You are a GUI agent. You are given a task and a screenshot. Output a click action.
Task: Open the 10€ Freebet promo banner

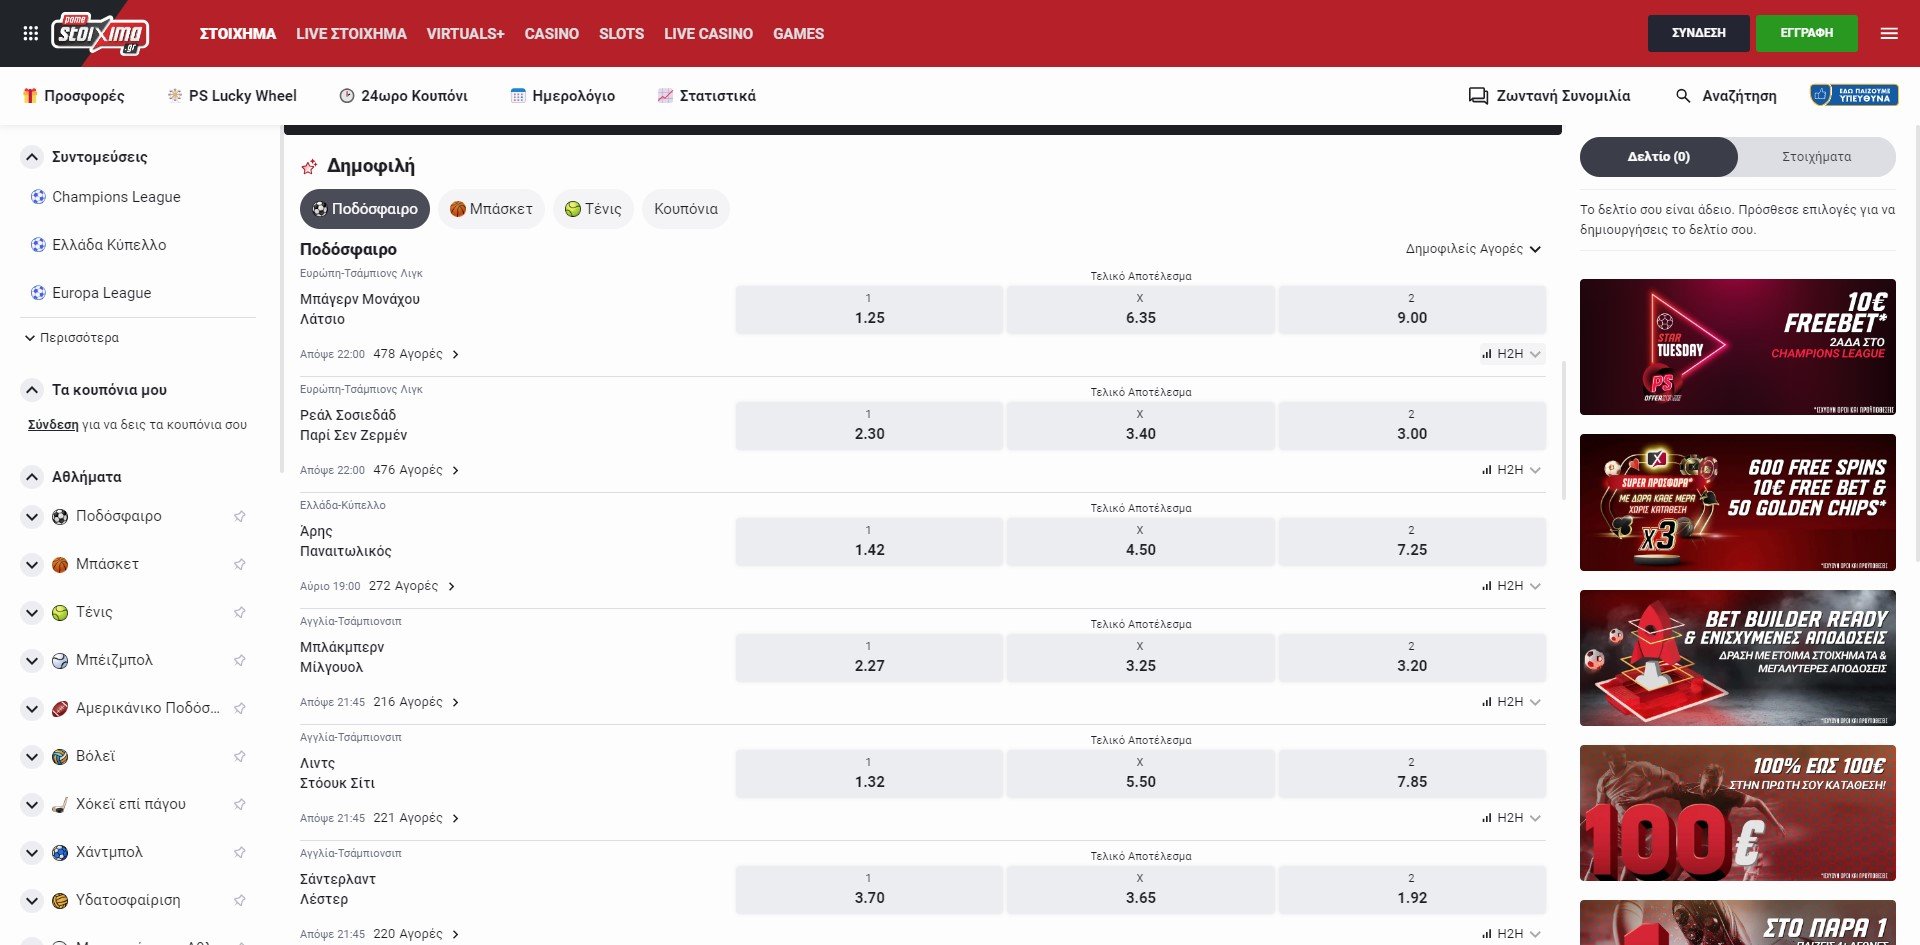coord(1737,347)
